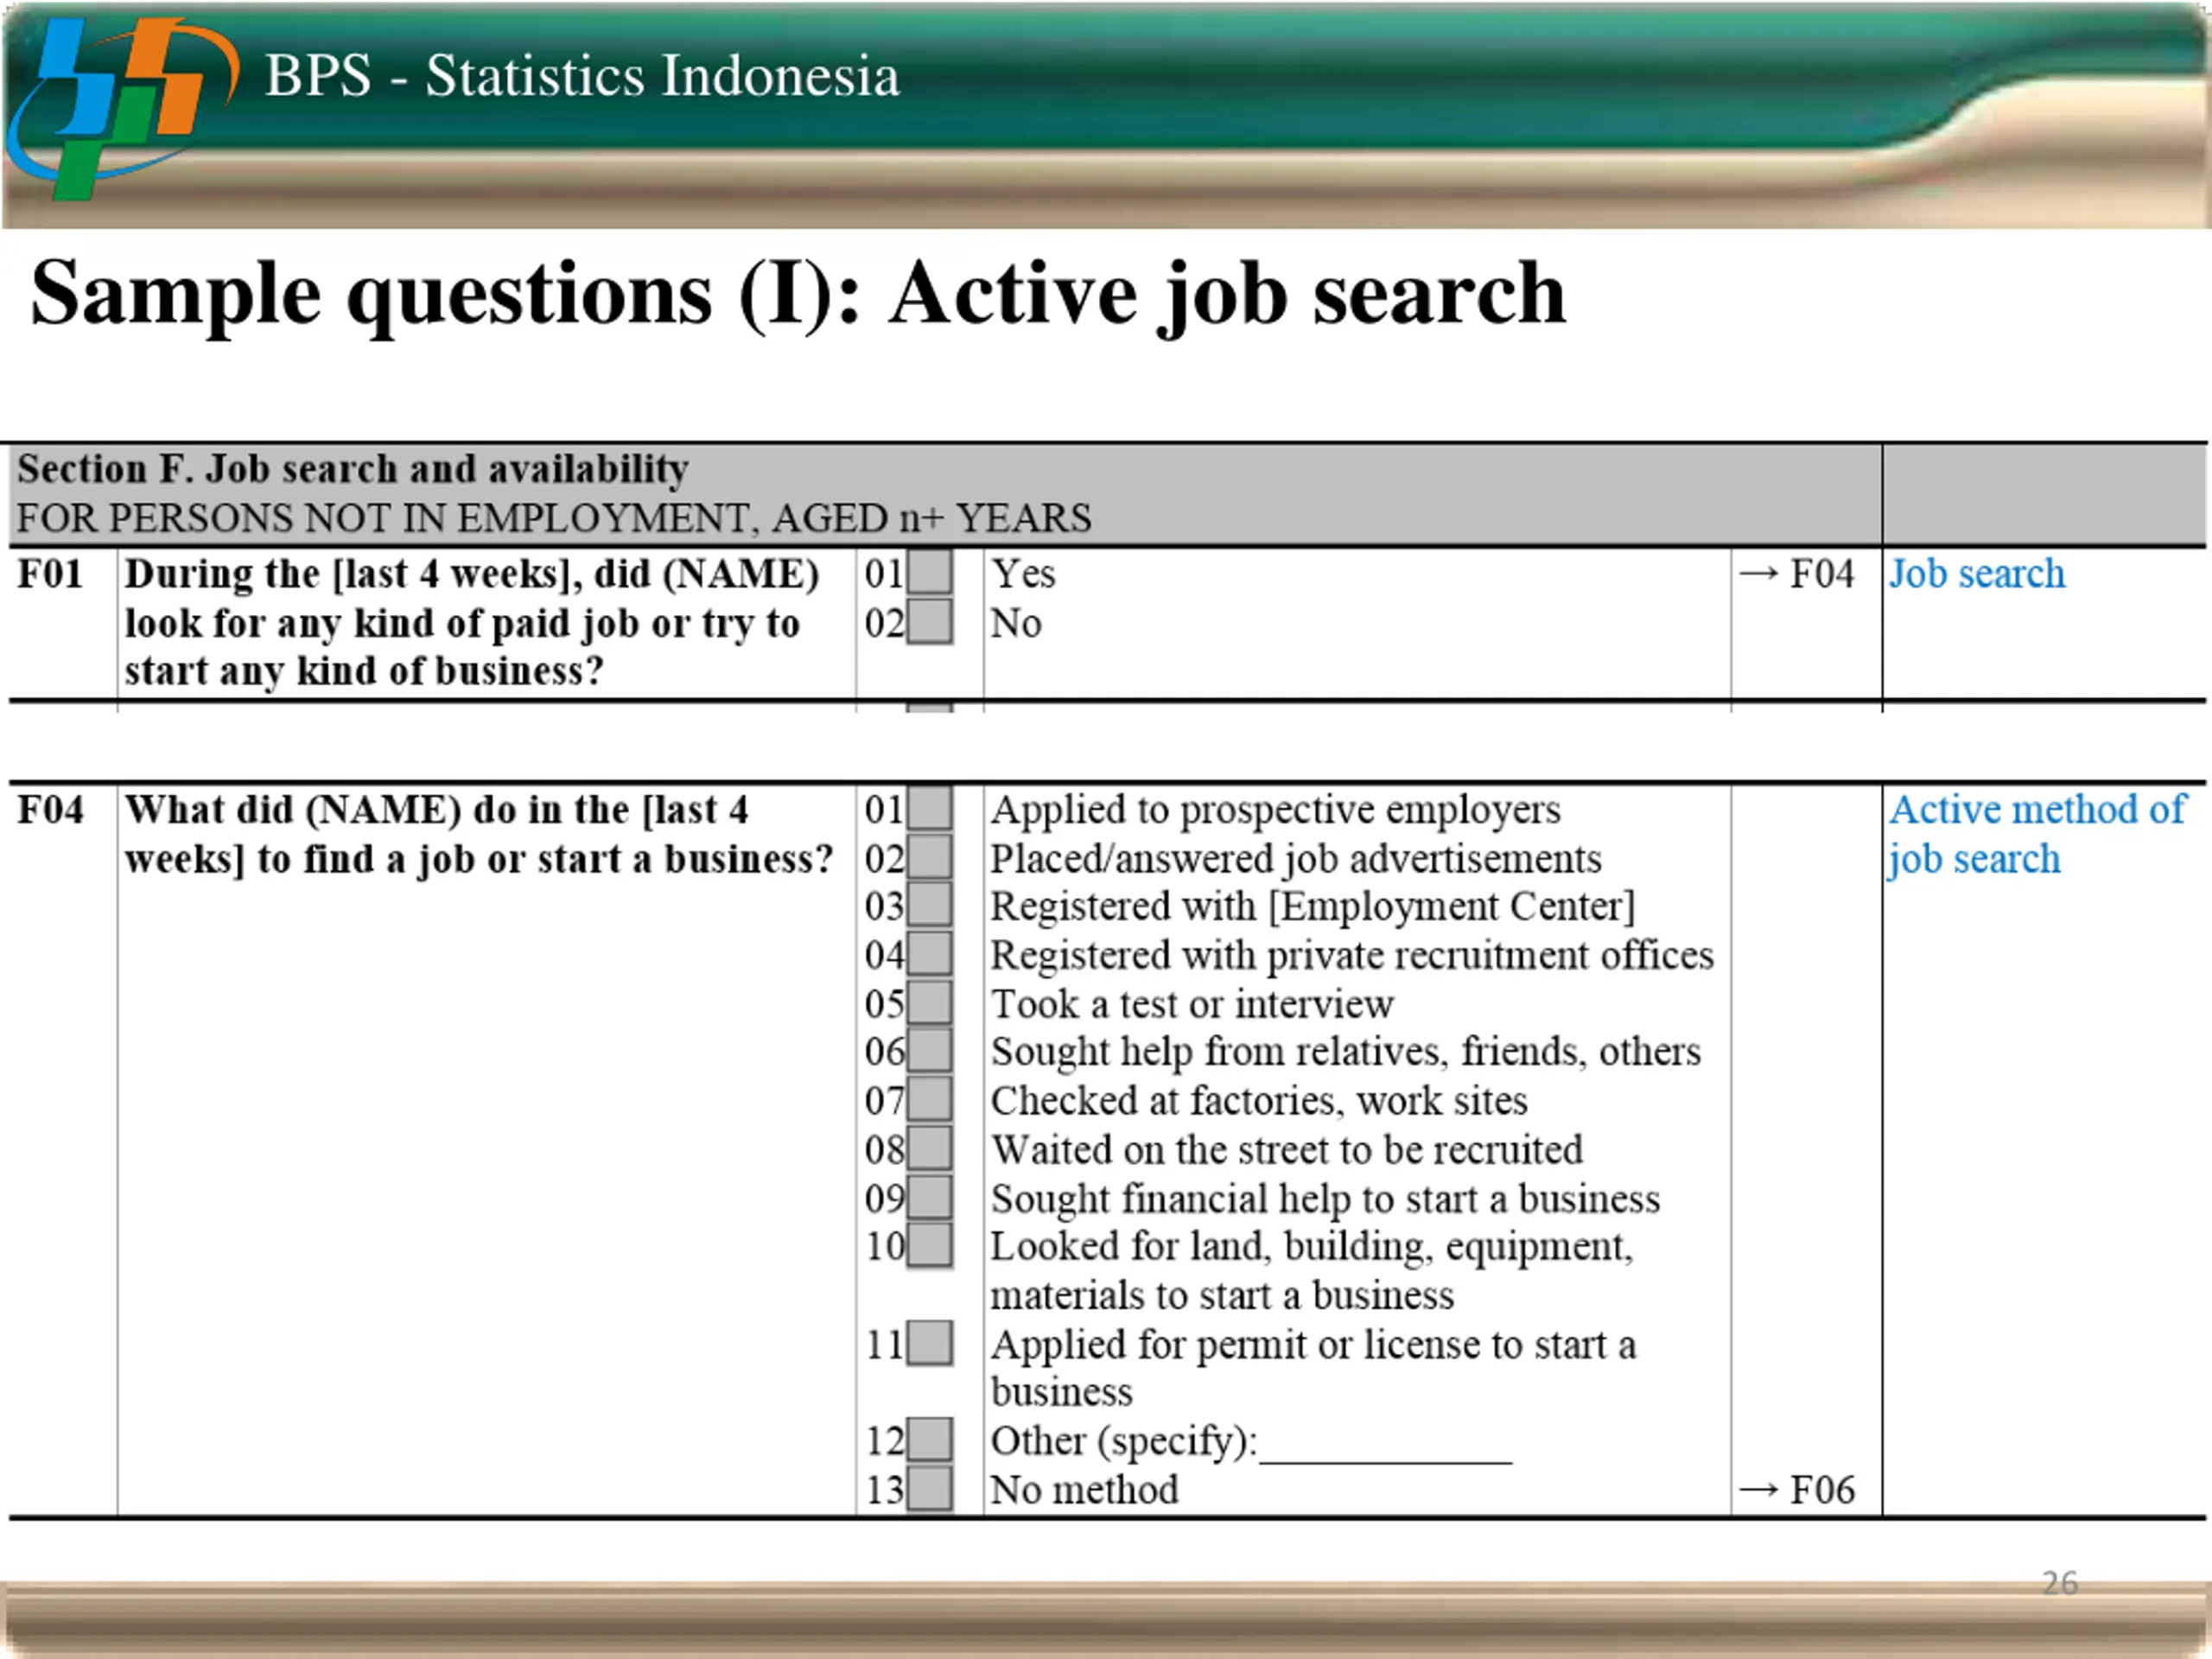Click 'Placed/answered job advertisements' text

(1296, 858)
